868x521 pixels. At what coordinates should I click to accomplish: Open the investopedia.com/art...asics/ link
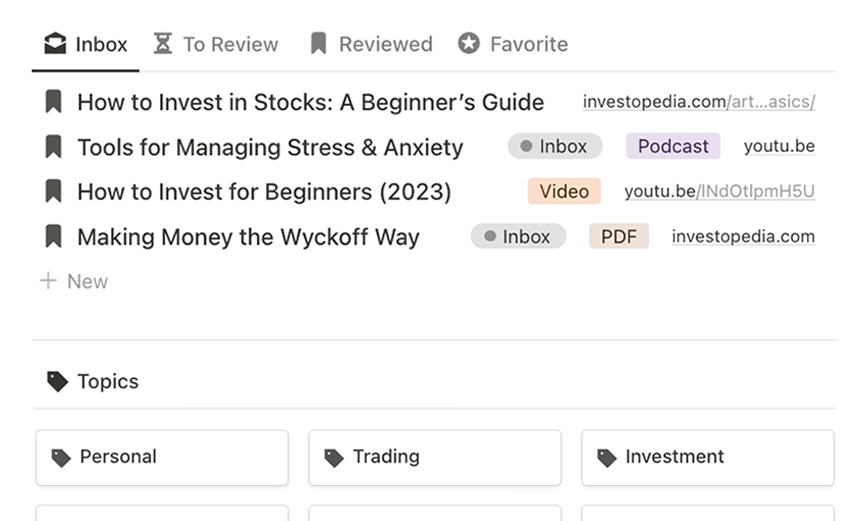coord(698,102)
